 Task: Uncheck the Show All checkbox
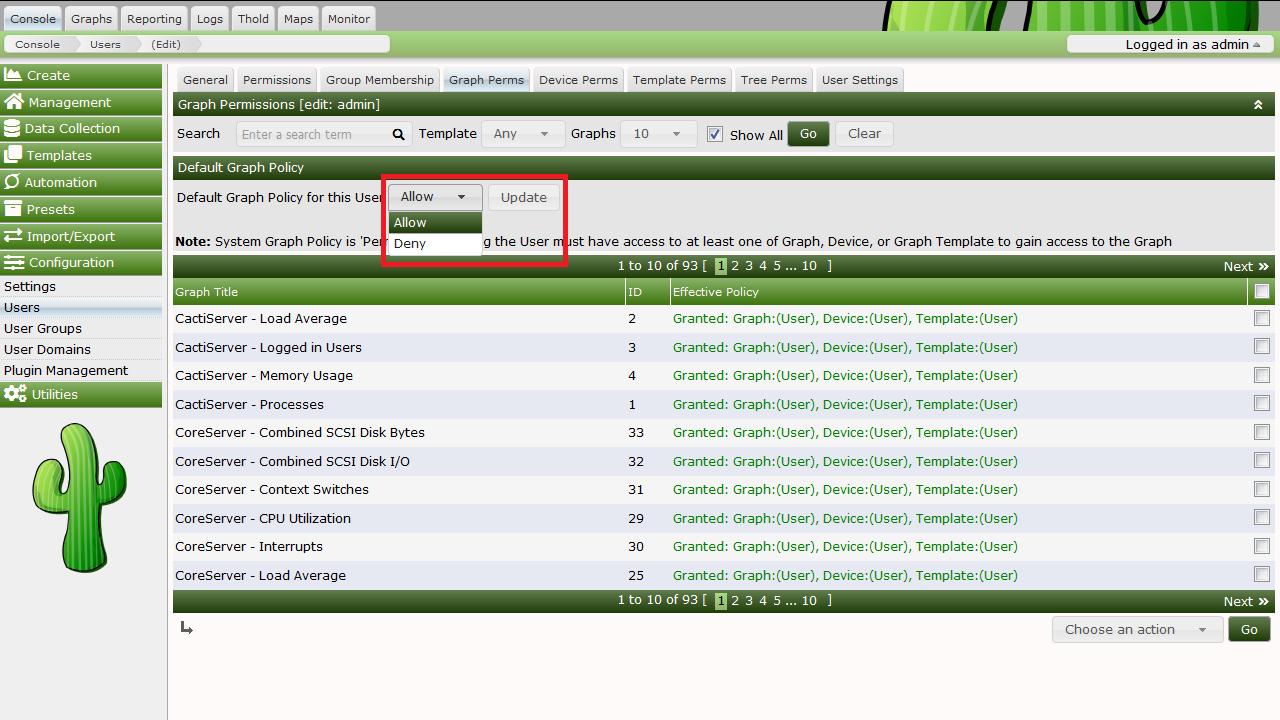tap(715, 134)
